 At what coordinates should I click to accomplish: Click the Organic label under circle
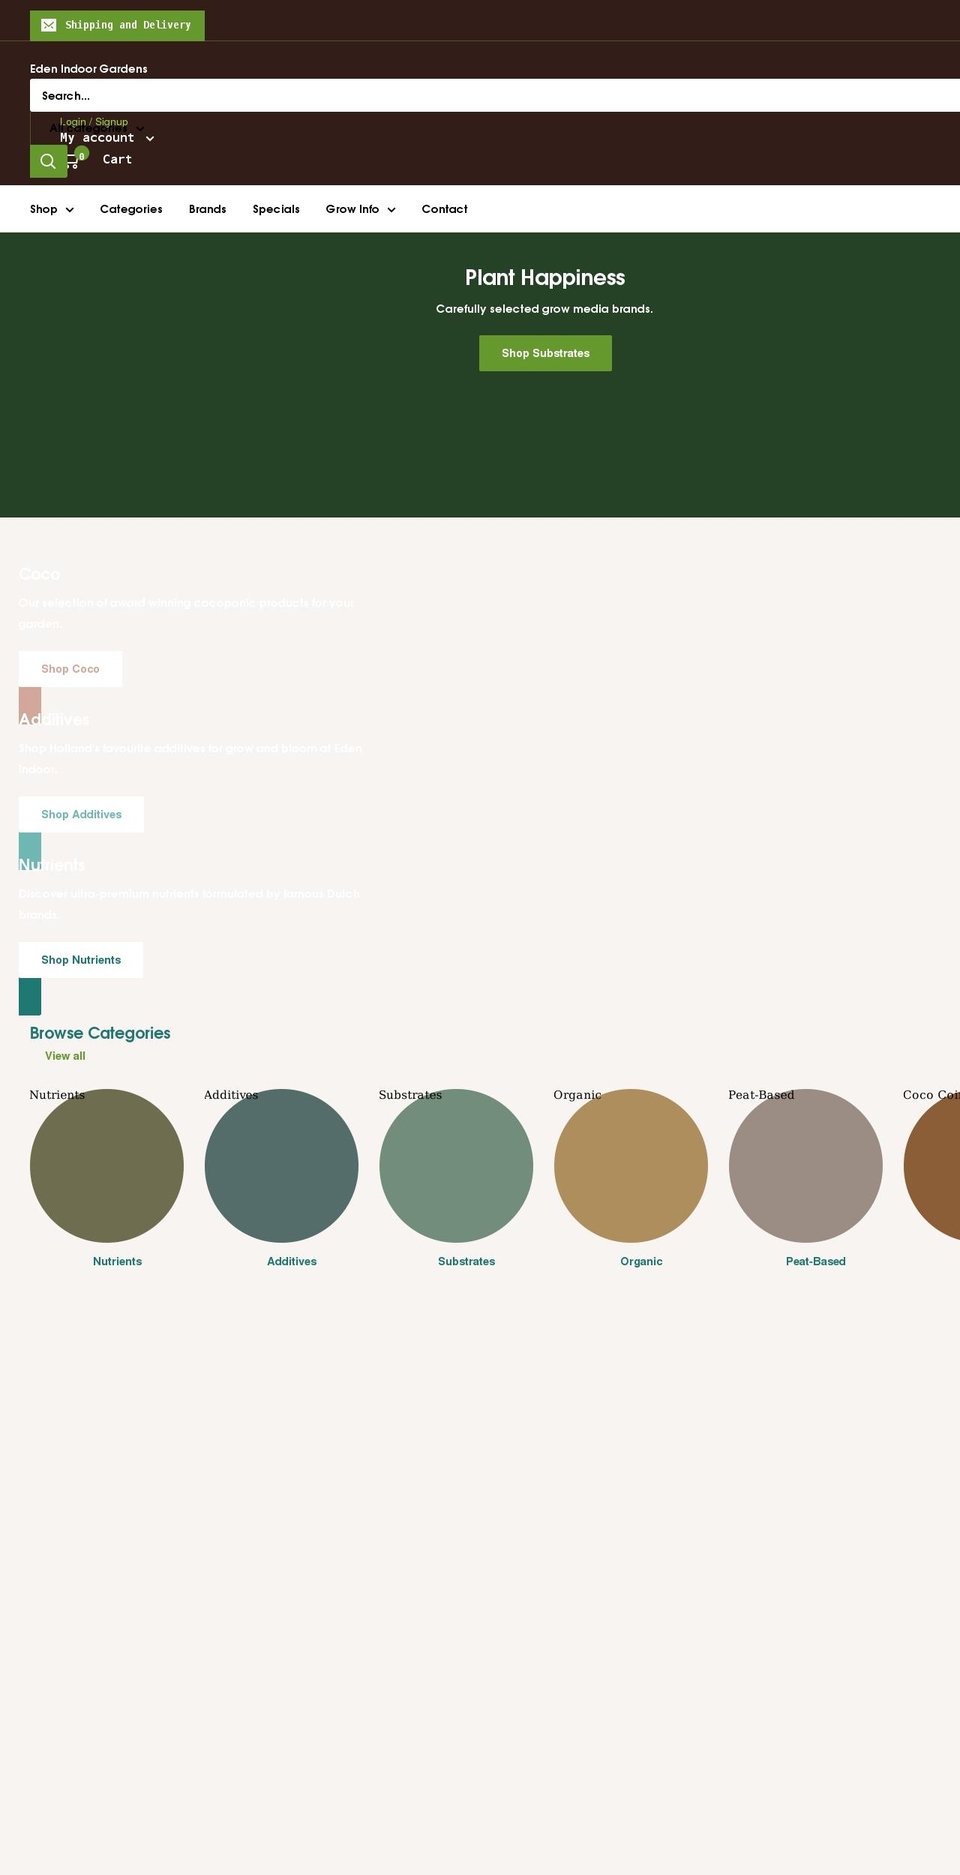click(641, 1262)
